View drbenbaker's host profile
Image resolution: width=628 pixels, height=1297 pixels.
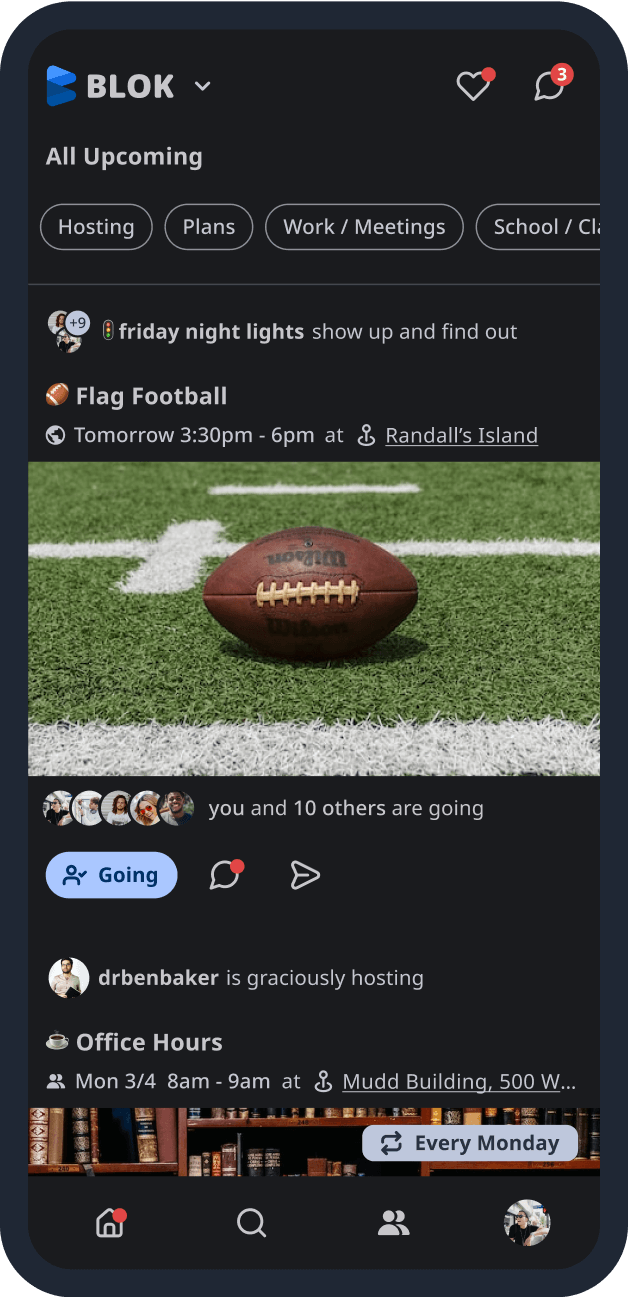pyautogui.click(x=158, y=977)
